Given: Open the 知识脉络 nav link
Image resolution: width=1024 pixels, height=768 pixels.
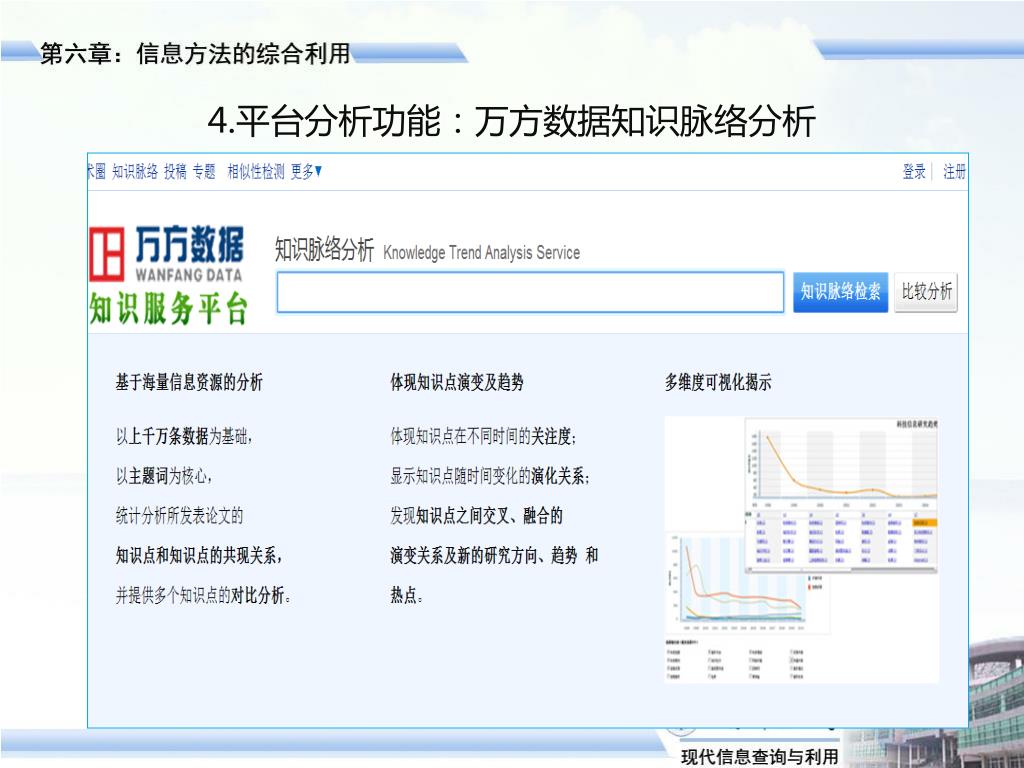Looking at the screenshot, I should (x=135, y=172).
